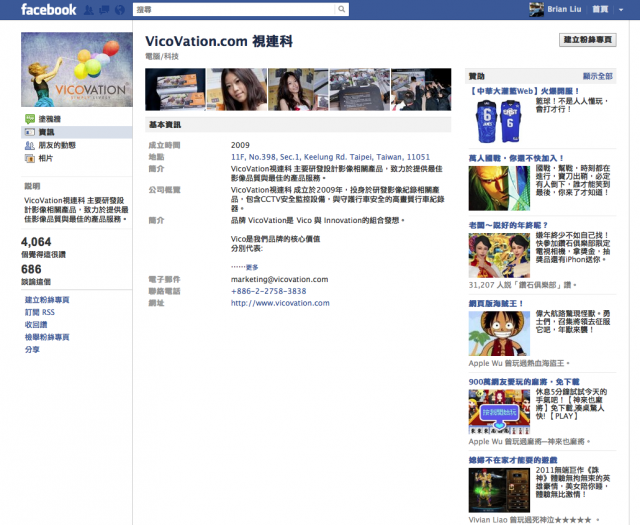Click the Friend Activity people icon
Screen dimensions: 640x525
pyautogui.click(x=30, y=145)
